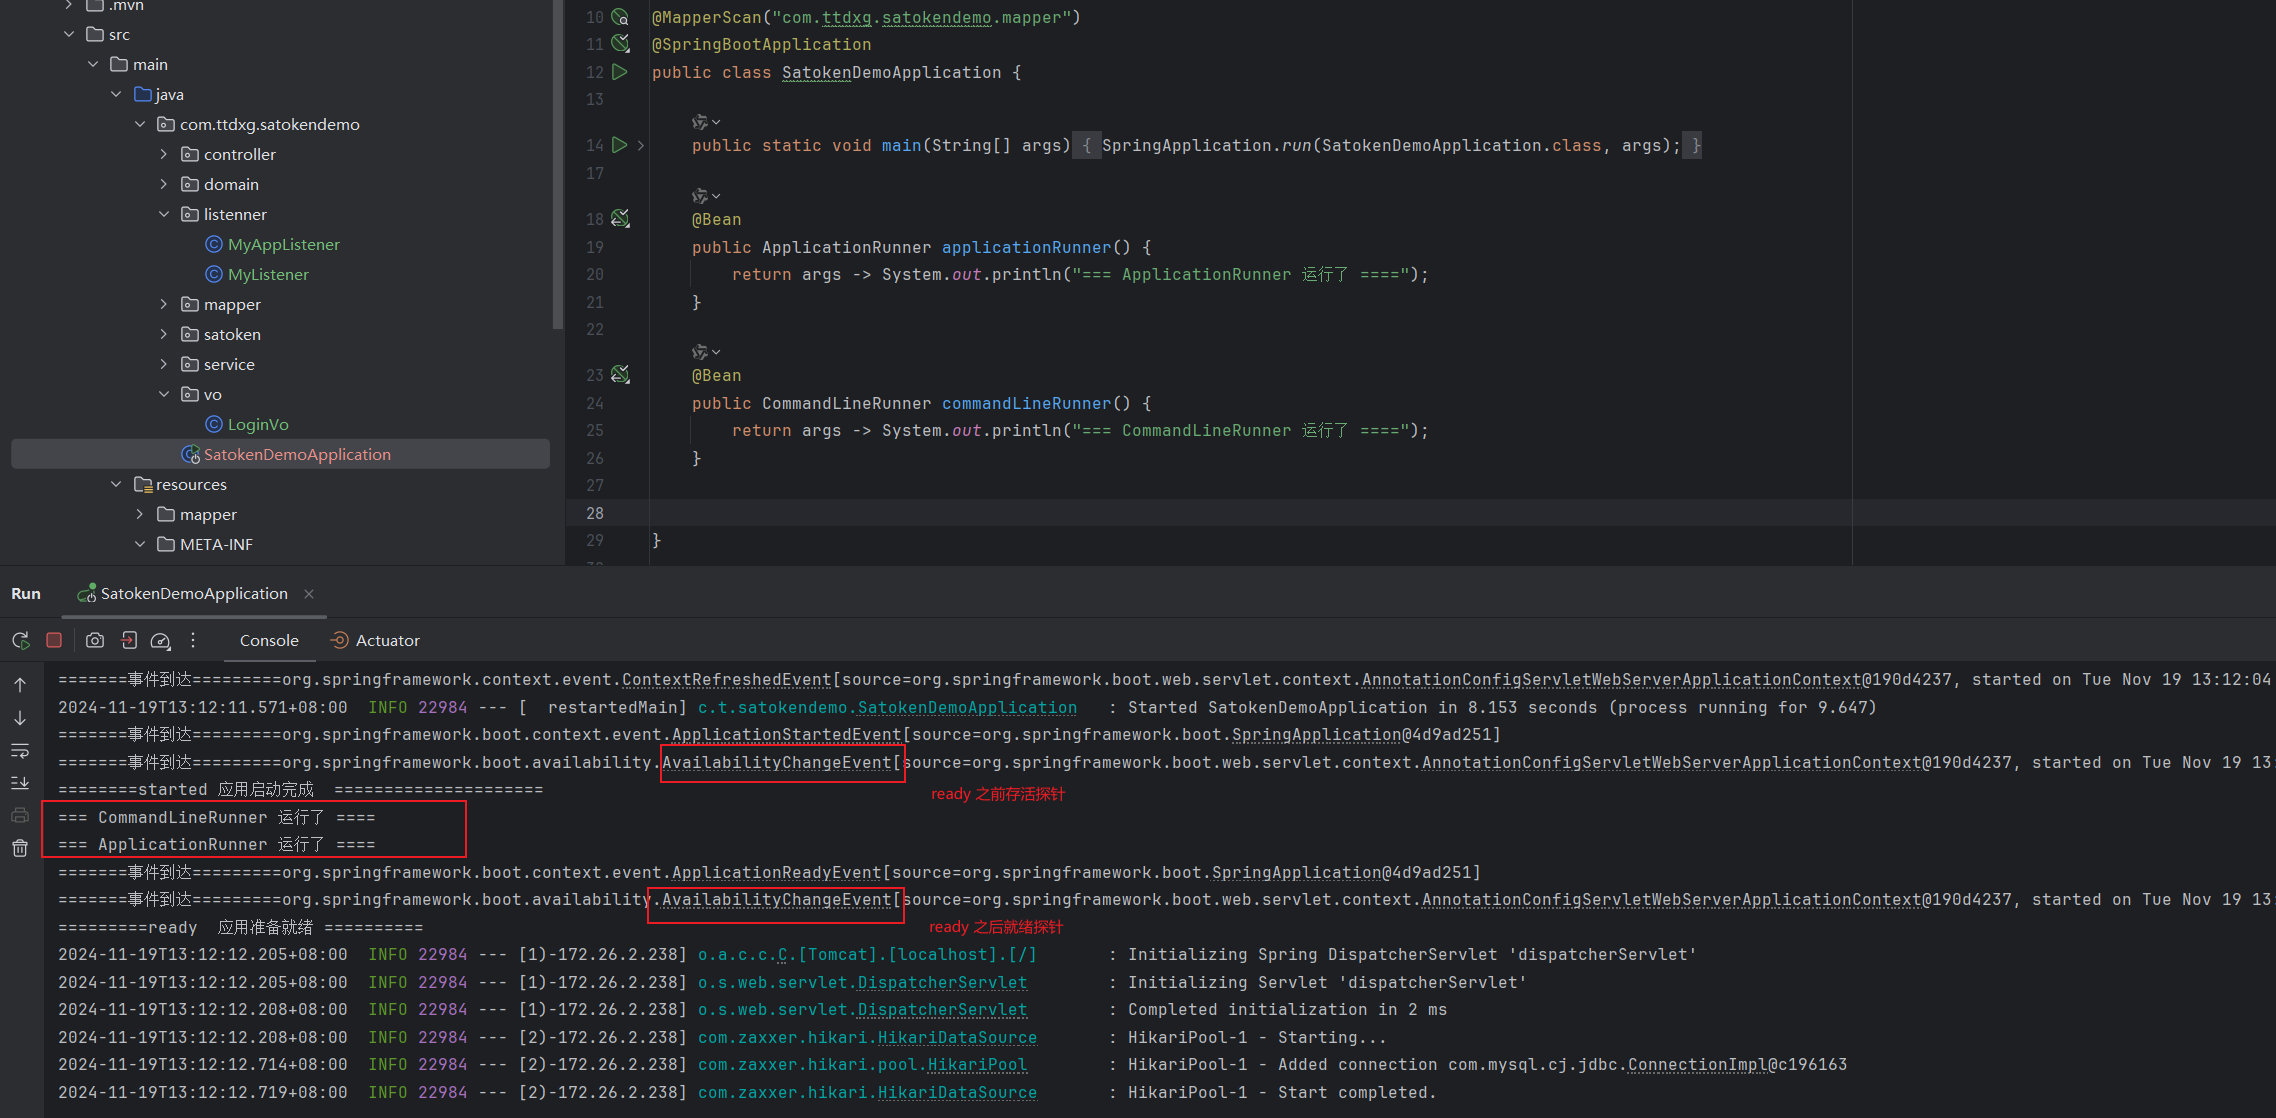Expand the domain package
Image resolution: width=2276 pixels, height=1118 pixels.
click(x=164, y=184)
